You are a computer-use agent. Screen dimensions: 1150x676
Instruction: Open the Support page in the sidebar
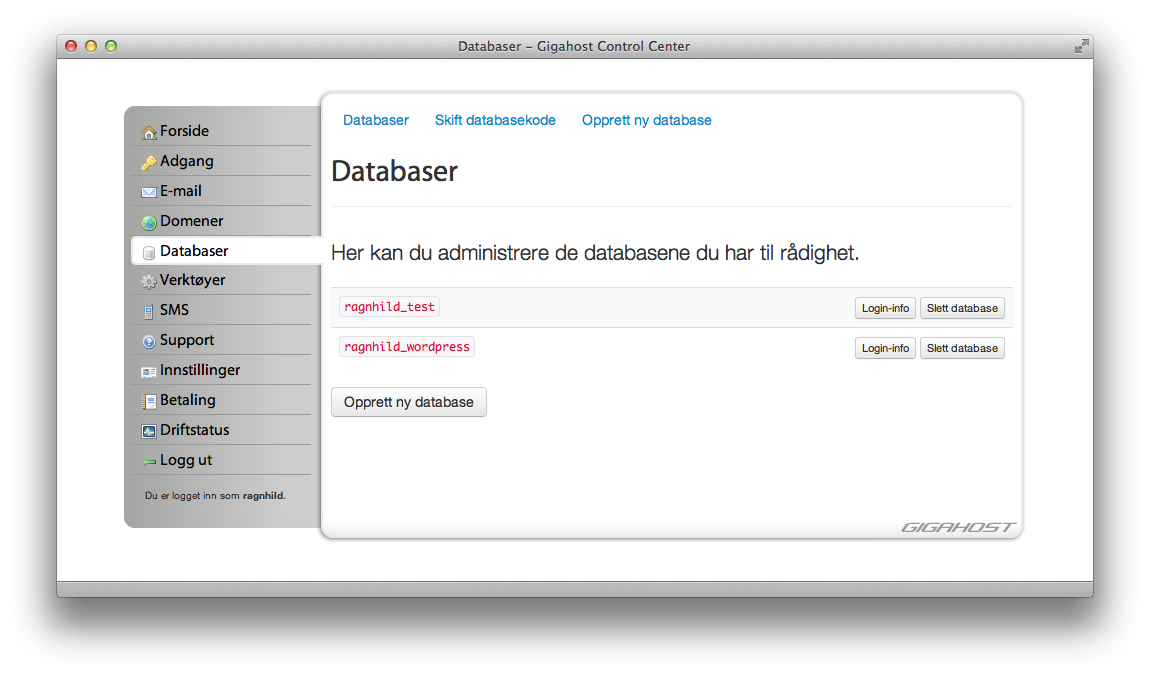[221, 341]
